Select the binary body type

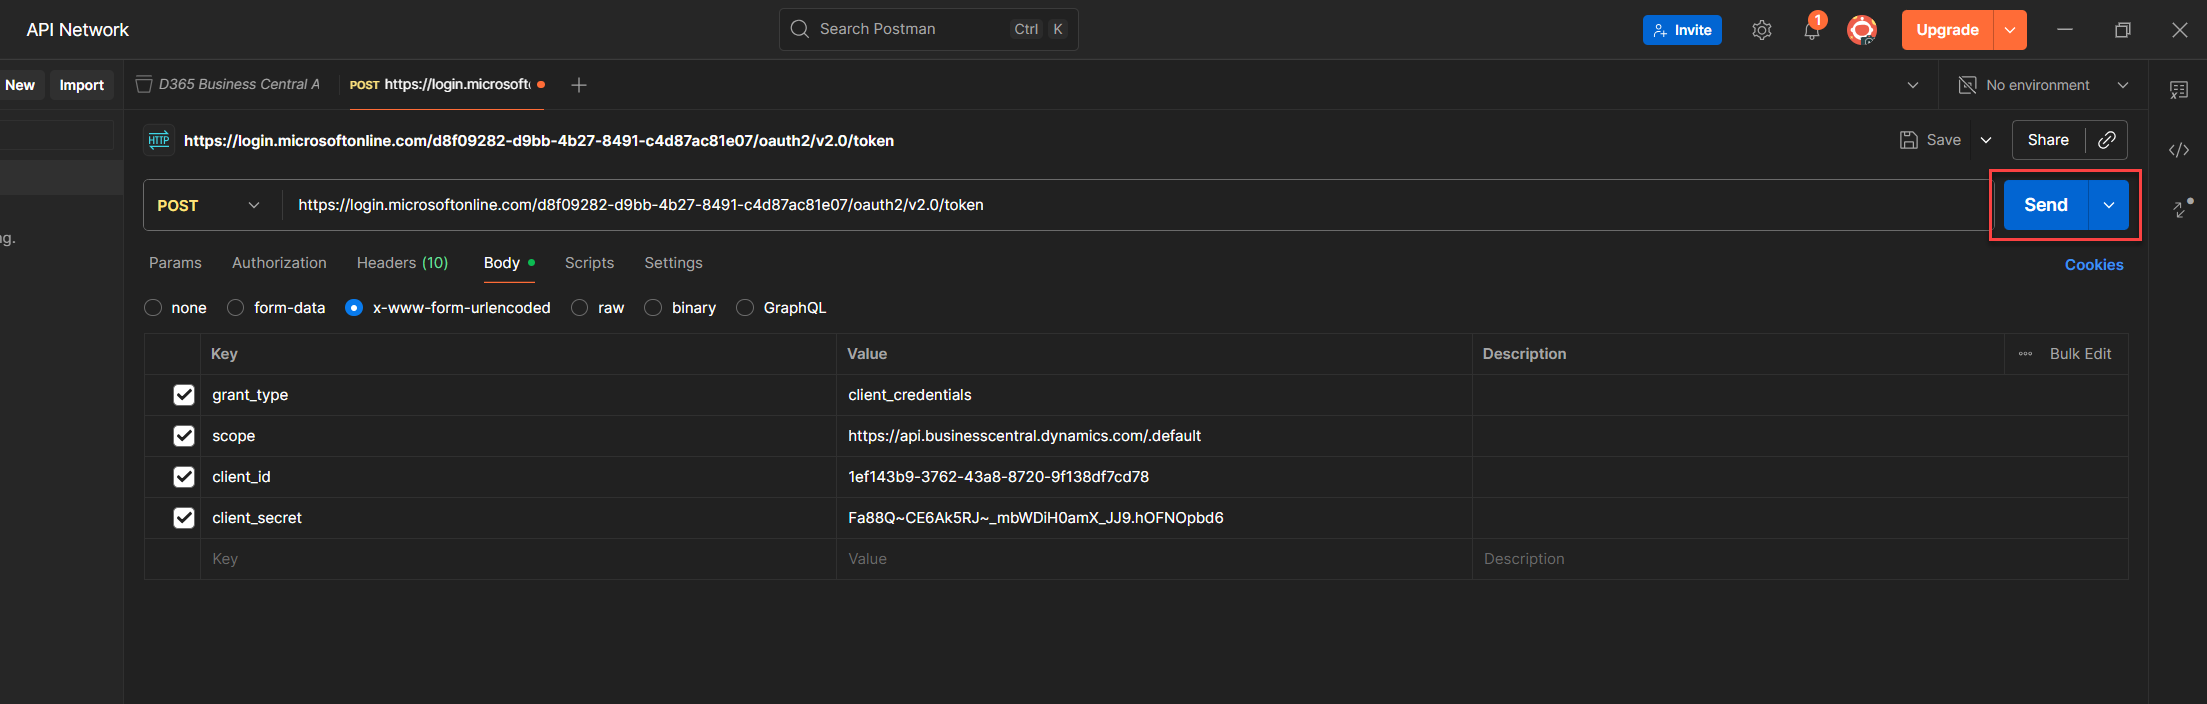point(653,308)
